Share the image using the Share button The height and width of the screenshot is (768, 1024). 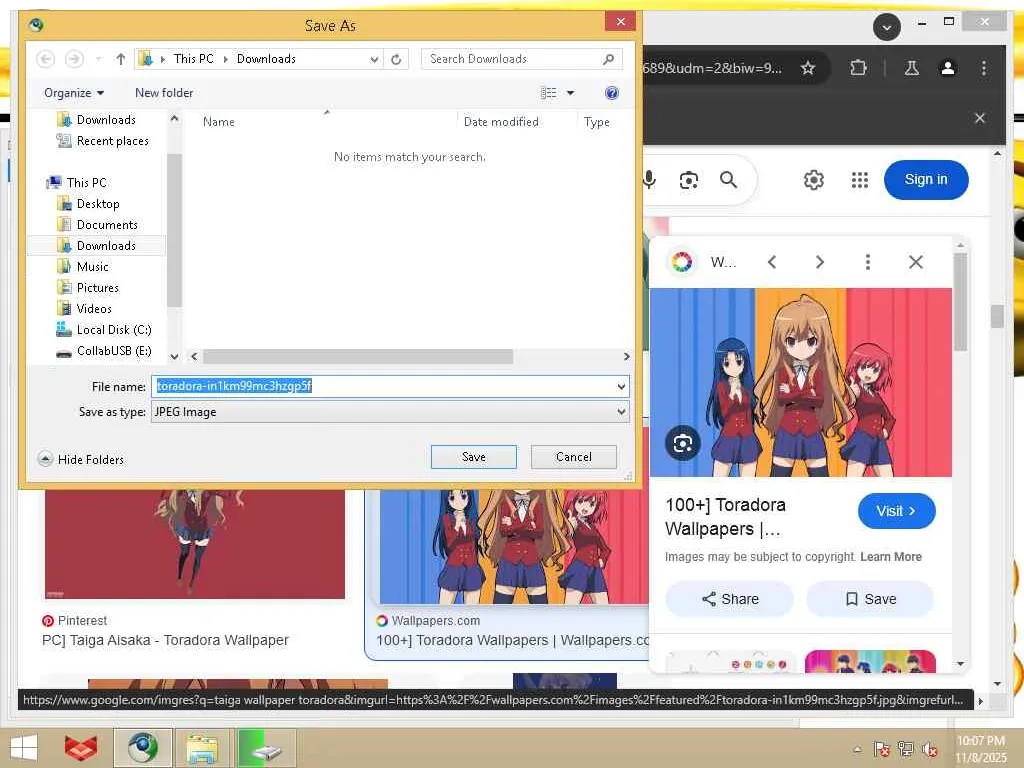tap(729, 599)
